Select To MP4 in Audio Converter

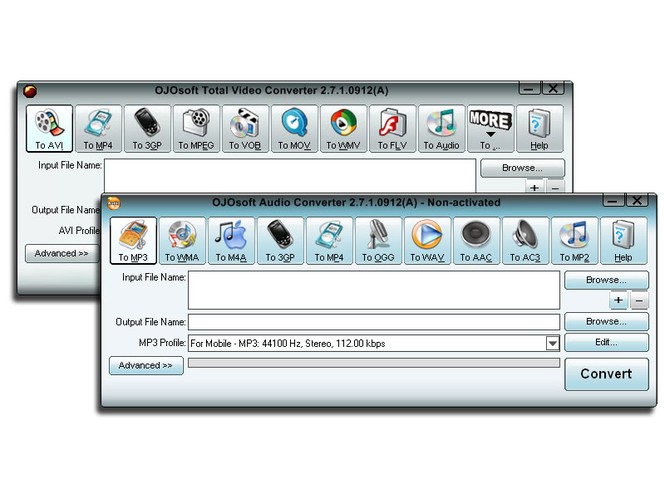point(329,241)
